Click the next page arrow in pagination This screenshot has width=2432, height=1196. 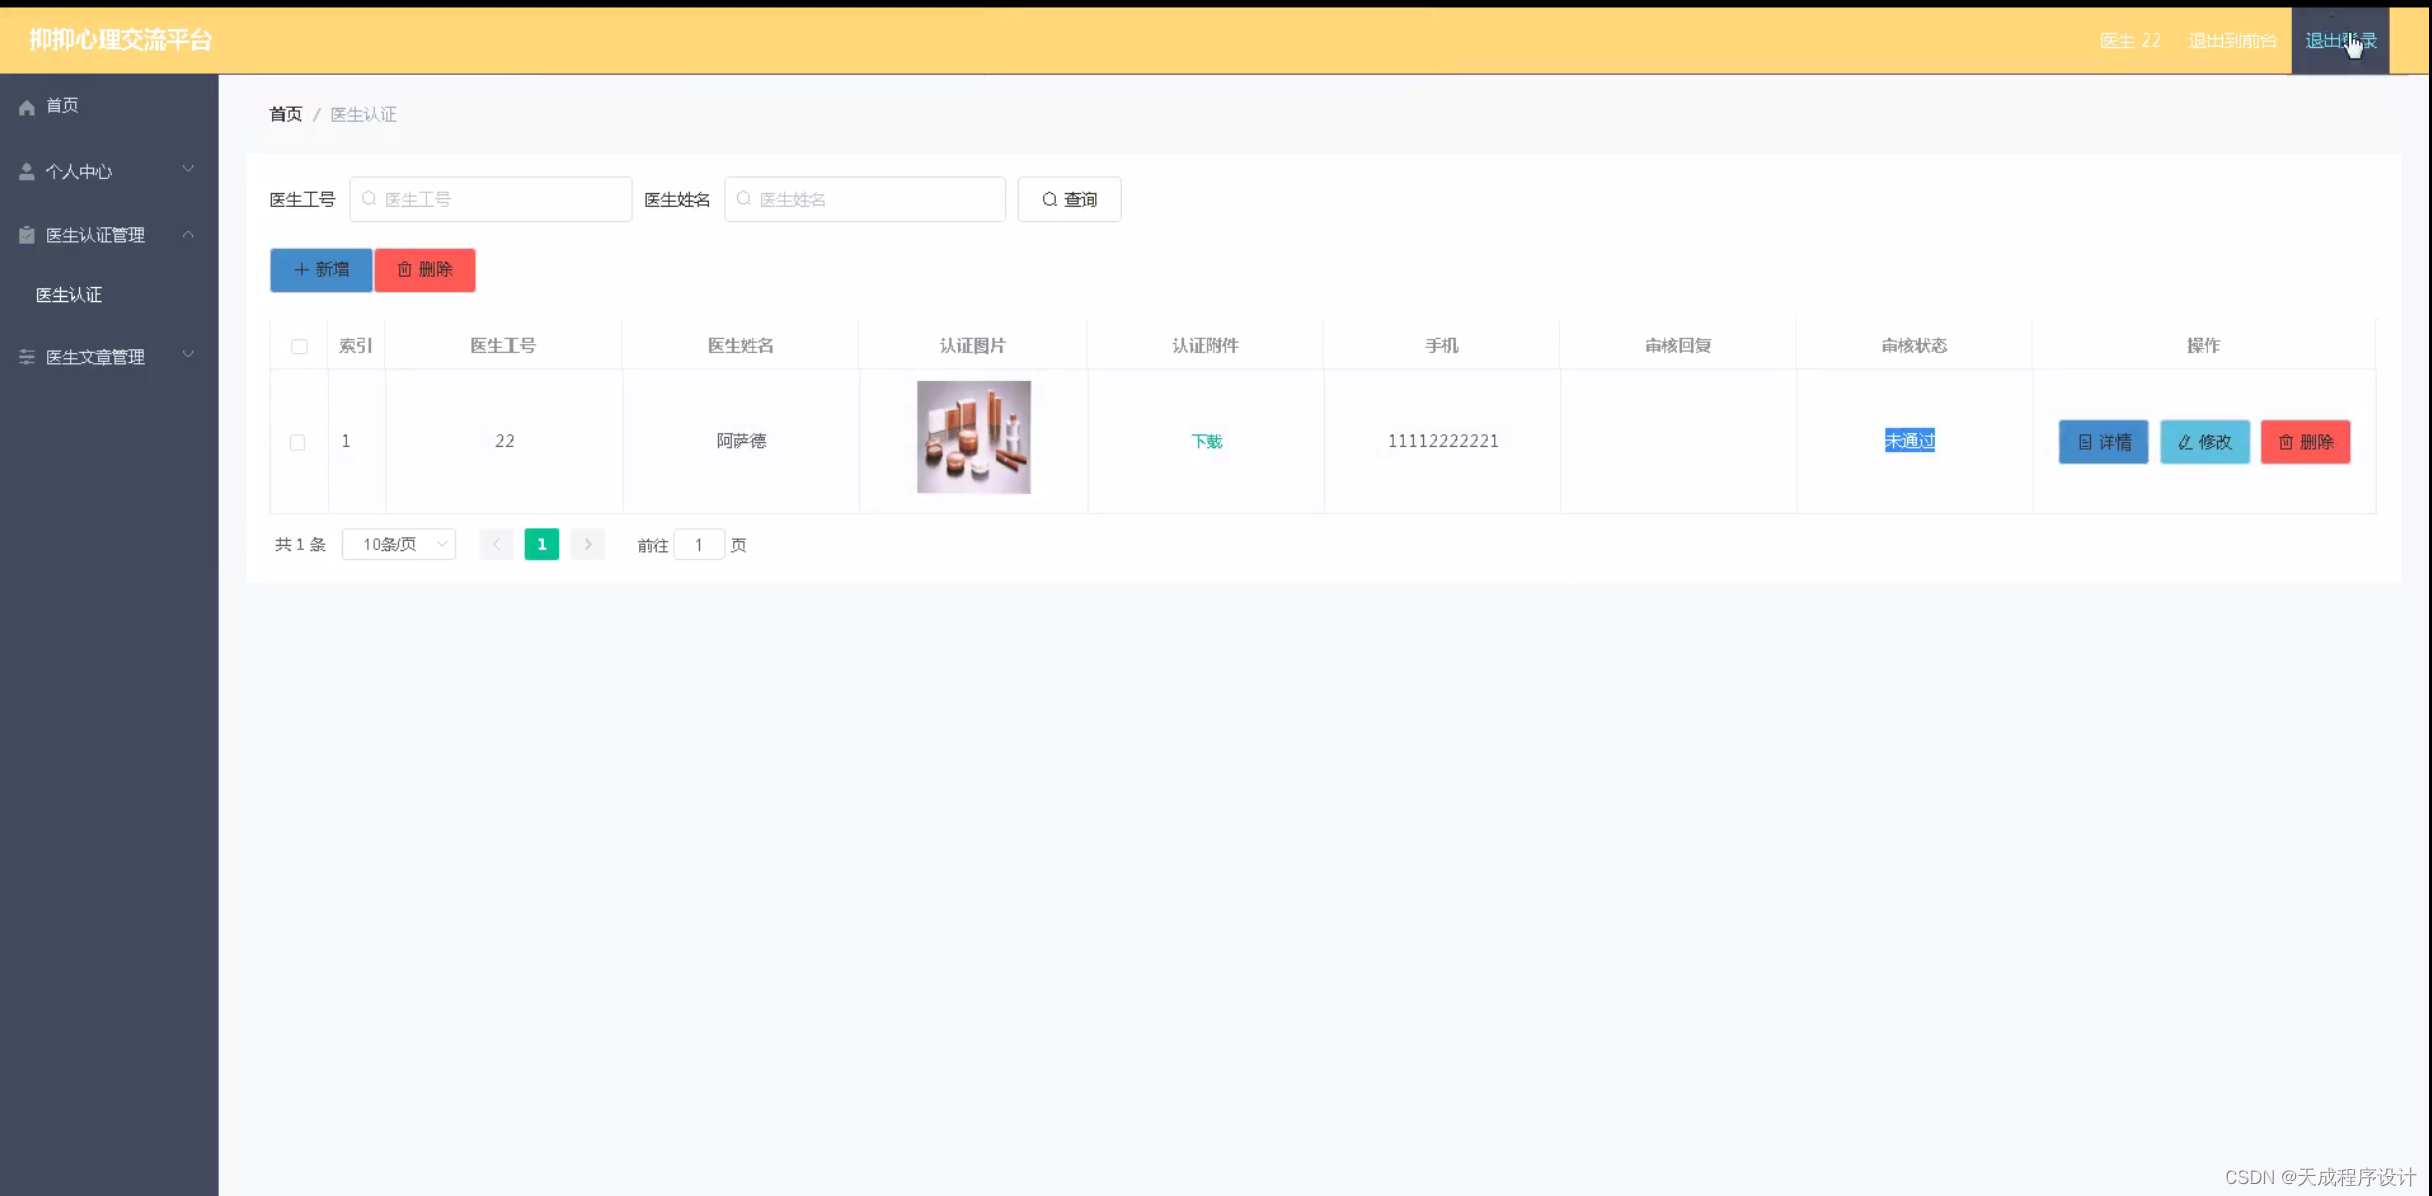tap(588, 544)
